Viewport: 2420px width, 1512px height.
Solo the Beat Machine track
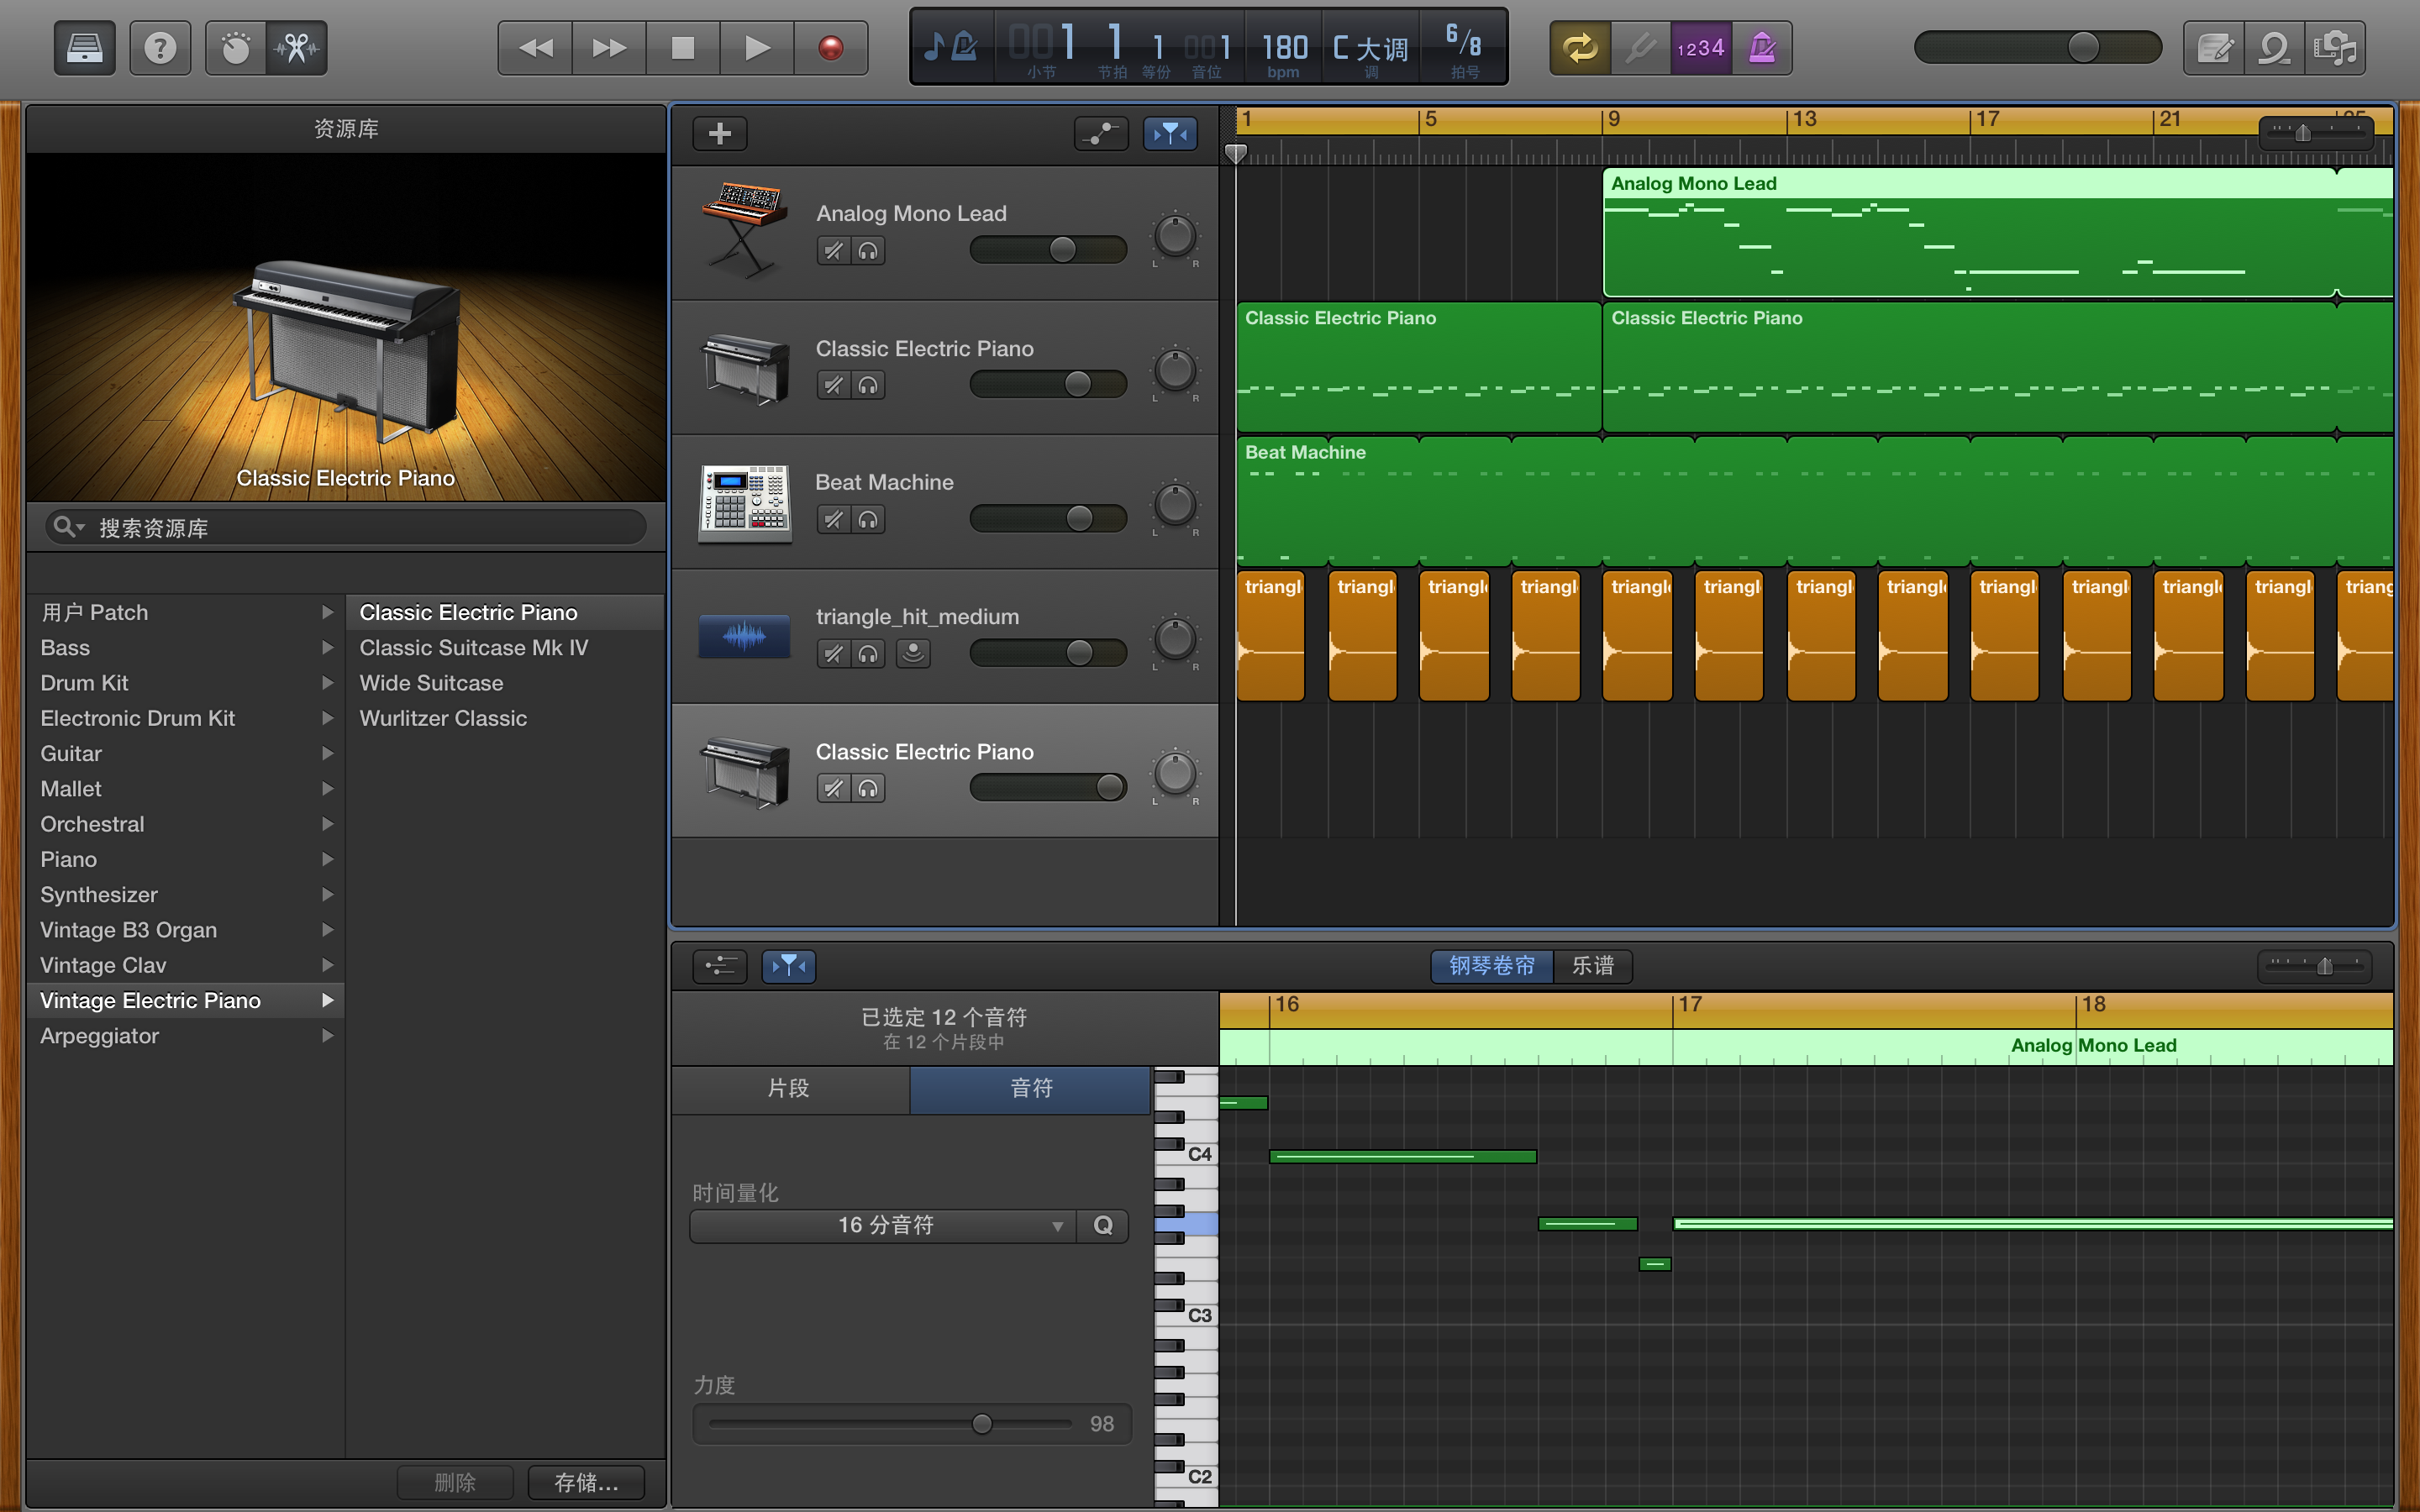(x=868, y=520)
